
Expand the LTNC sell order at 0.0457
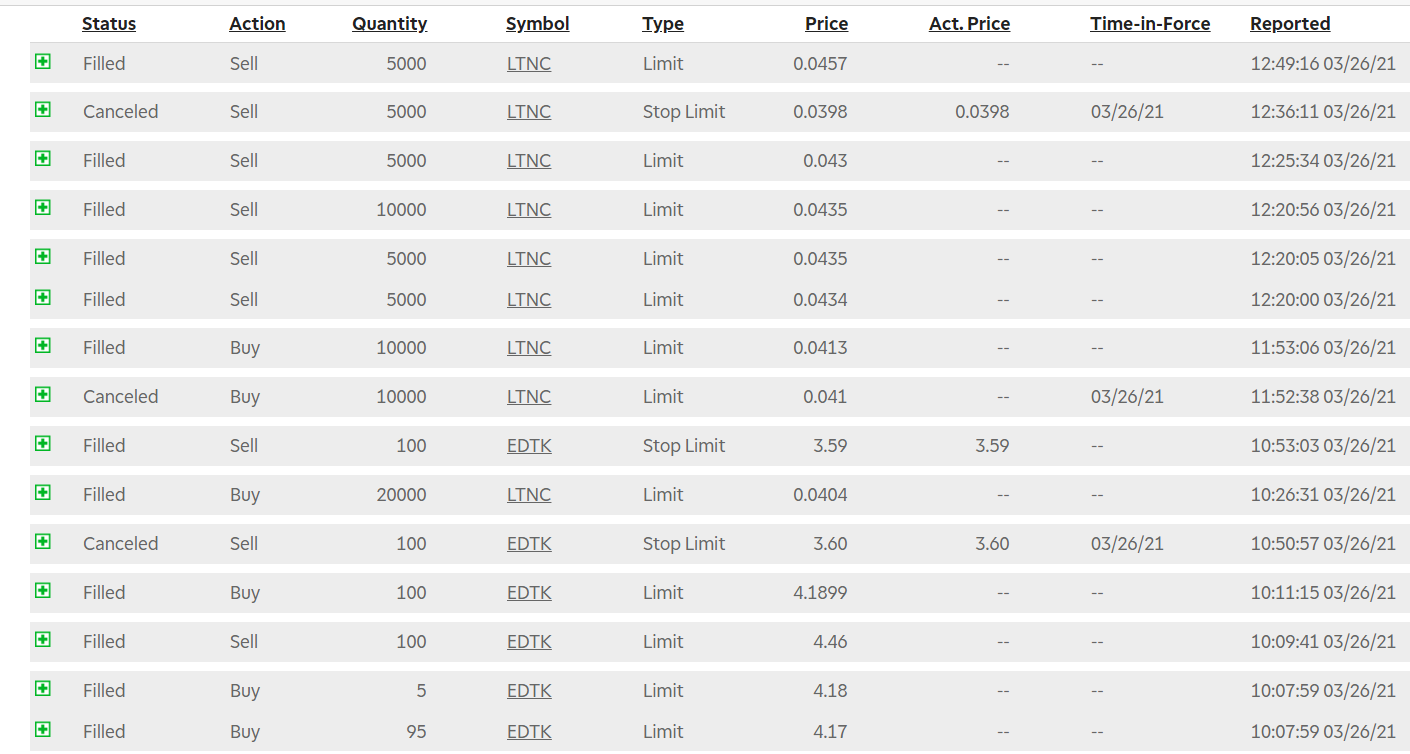(43, 62)
